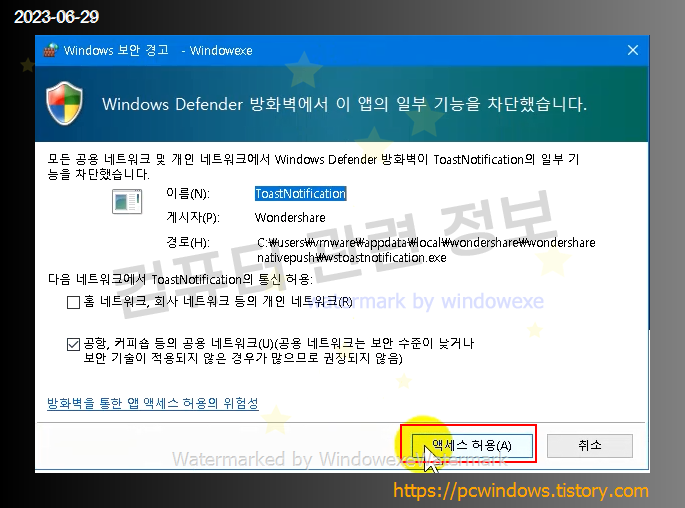This screenshot has width=685, height=508.
Task: Click the heading 'Windows Defender 방화벽에서 이 앱의 일부 기능을 차단했습니다.'
Action: [344, 104]
